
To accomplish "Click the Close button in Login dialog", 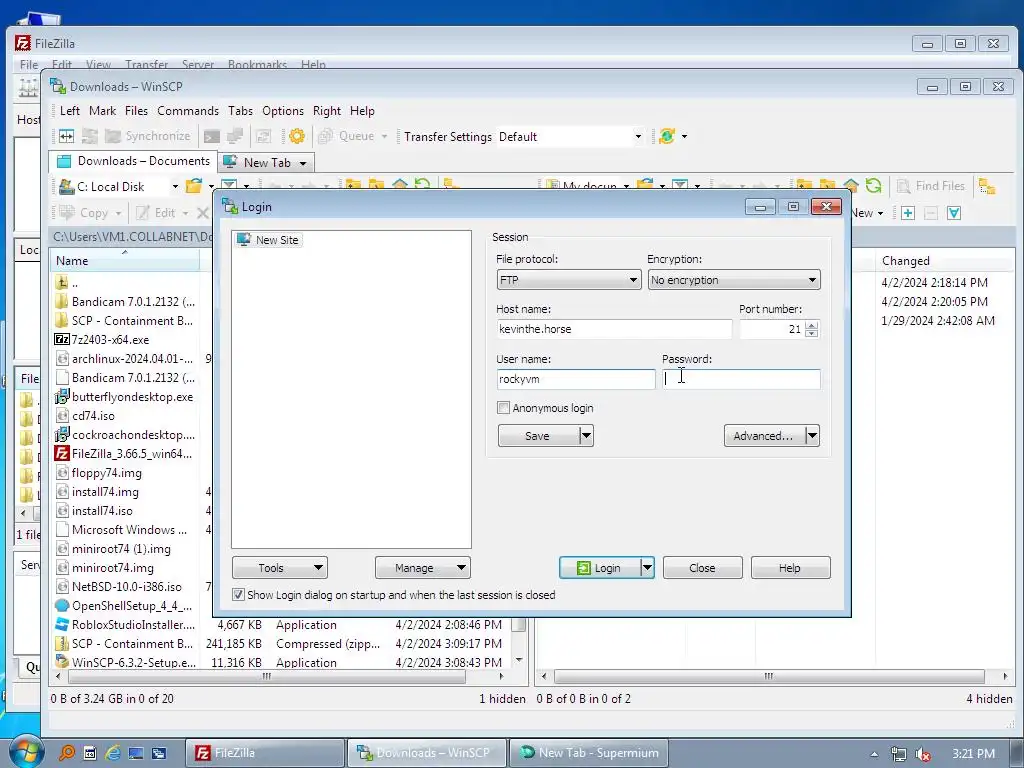I will (x=703, y=568).
